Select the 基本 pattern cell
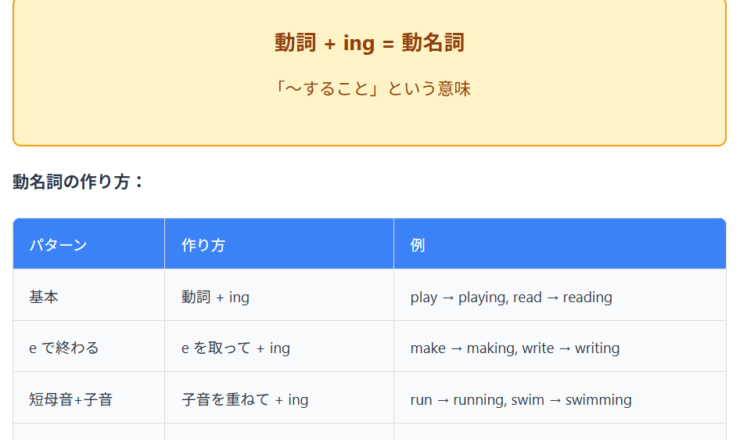 coord(45,297)
